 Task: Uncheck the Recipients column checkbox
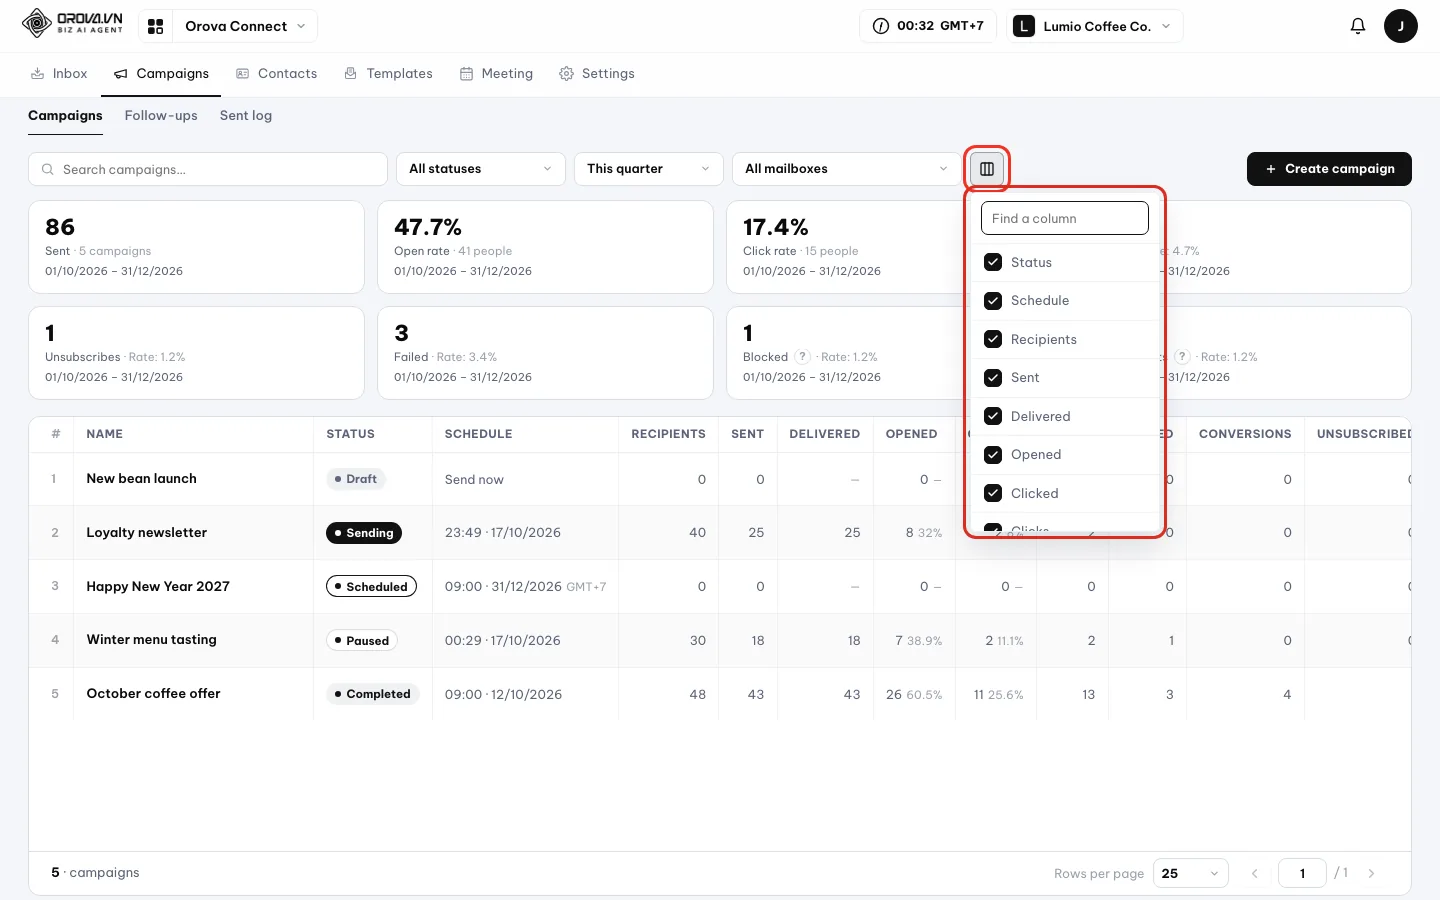(993, 339)
